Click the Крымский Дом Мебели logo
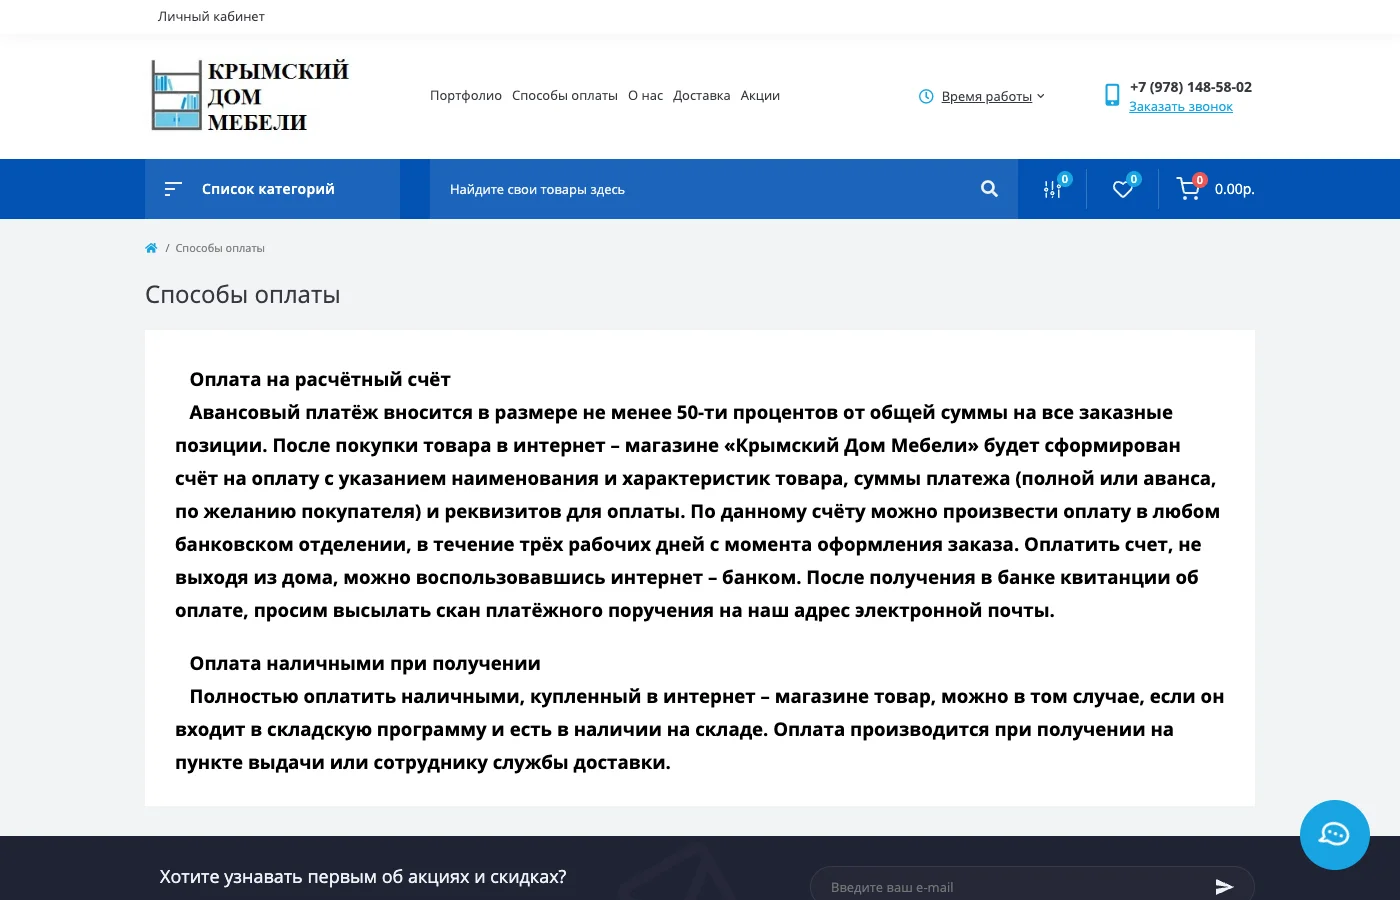1400x900 pixels. coord(250,96)
